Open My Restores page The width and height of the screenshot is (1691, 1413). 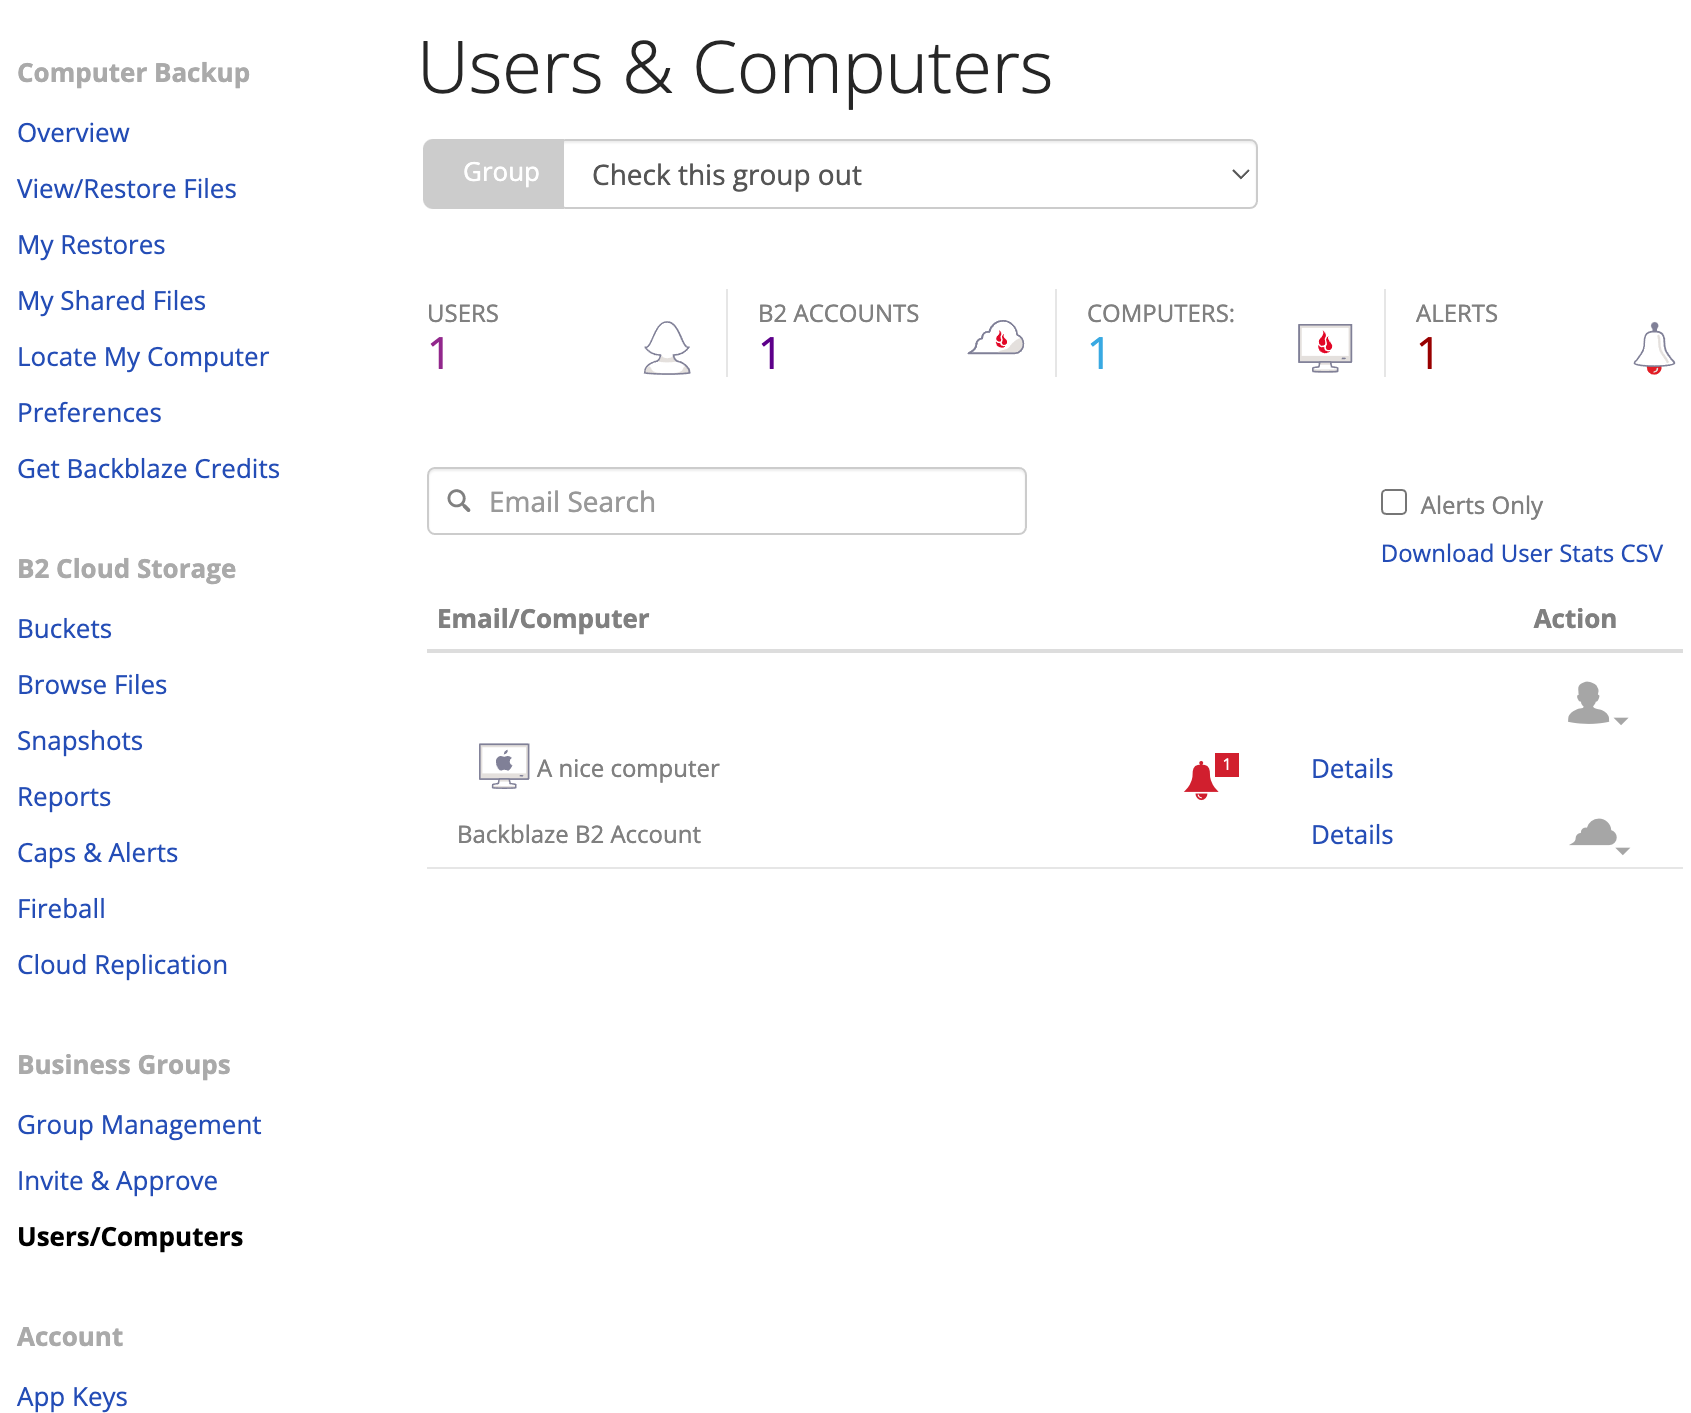(x=91, y=244)
